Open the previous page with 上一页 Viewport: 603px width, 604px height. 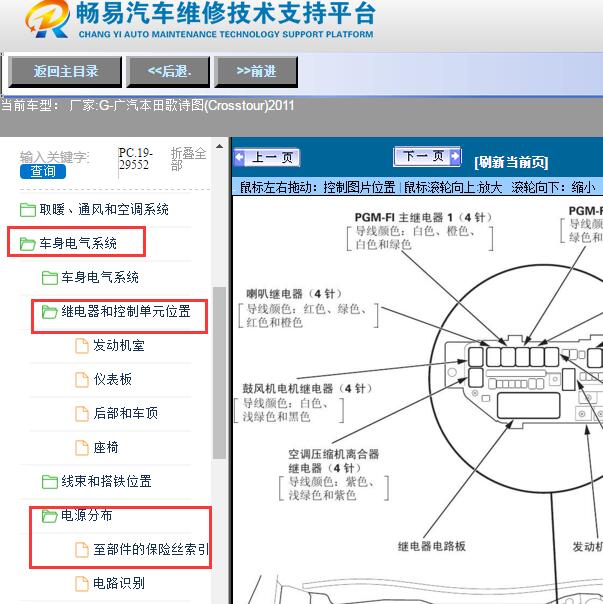point(267,158)
